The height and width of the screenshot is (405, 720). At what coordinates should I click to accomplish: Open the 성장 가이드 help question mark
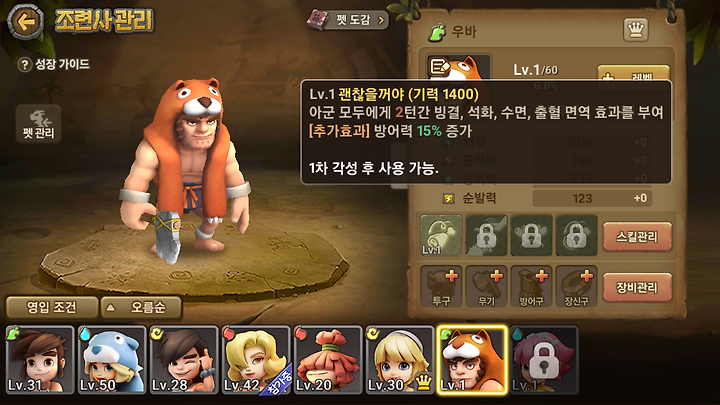click(24, 64)
